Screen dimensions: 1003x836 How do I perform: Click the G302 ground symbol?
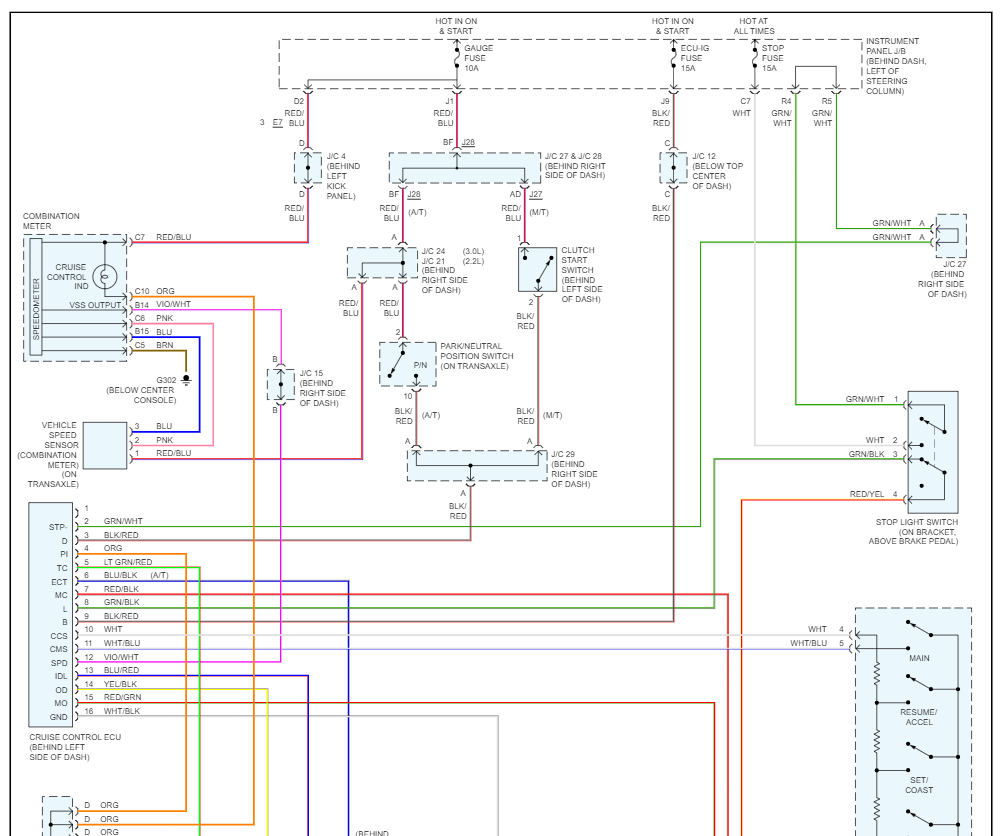coord(186,380)
